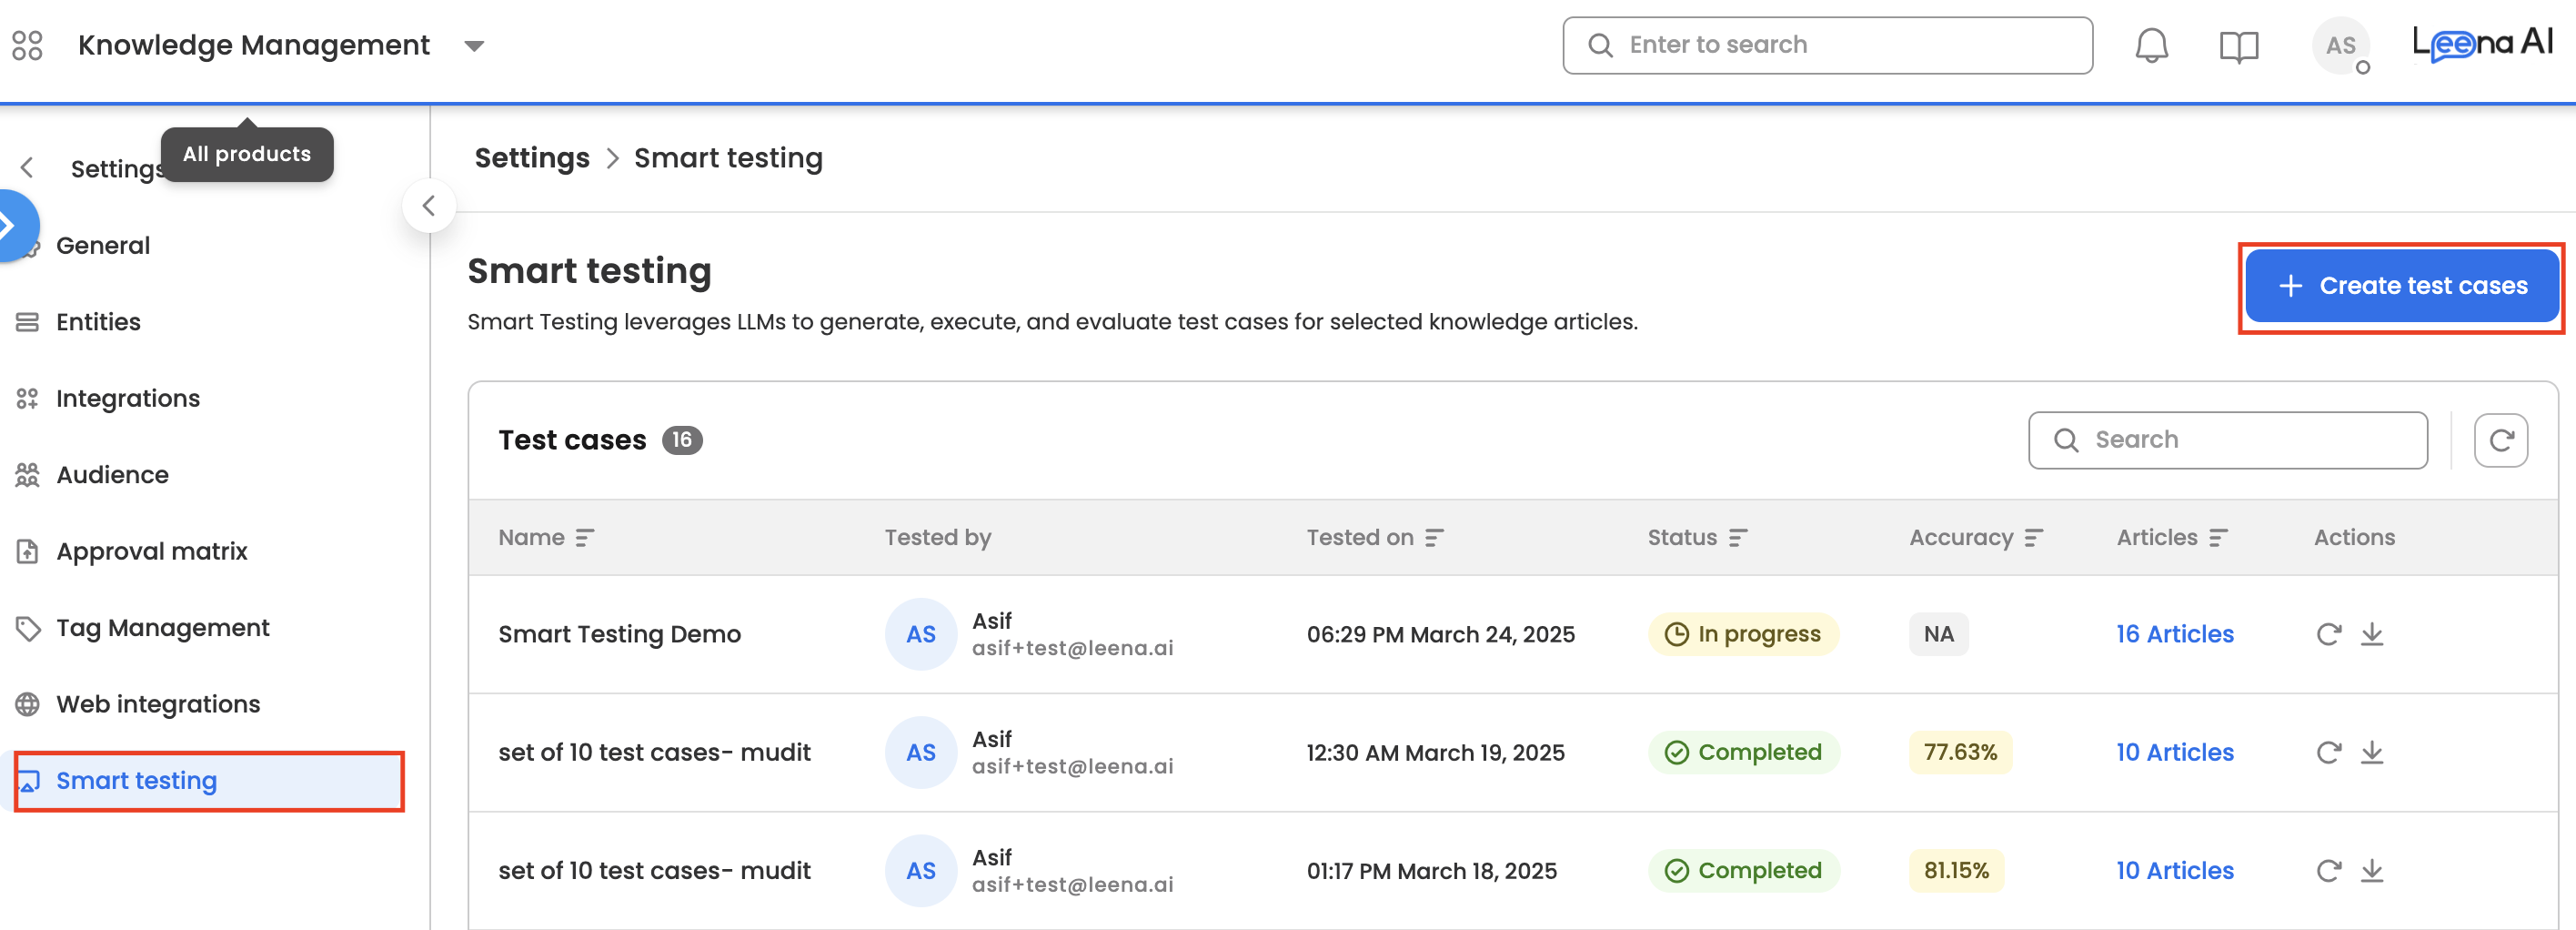Open the AS user profile avatar
Screen dimensions: 2576x930
(x=2340, y=46)
